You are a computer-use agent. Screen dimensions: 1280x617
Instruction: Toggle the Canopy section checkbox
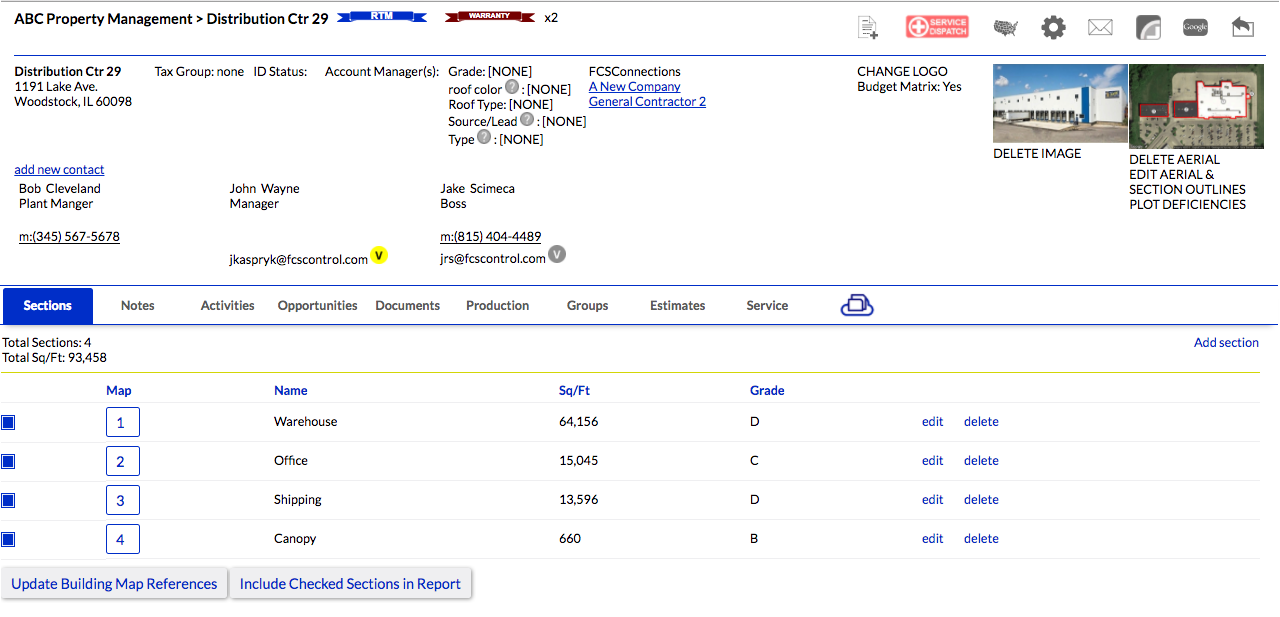(8, 540)
